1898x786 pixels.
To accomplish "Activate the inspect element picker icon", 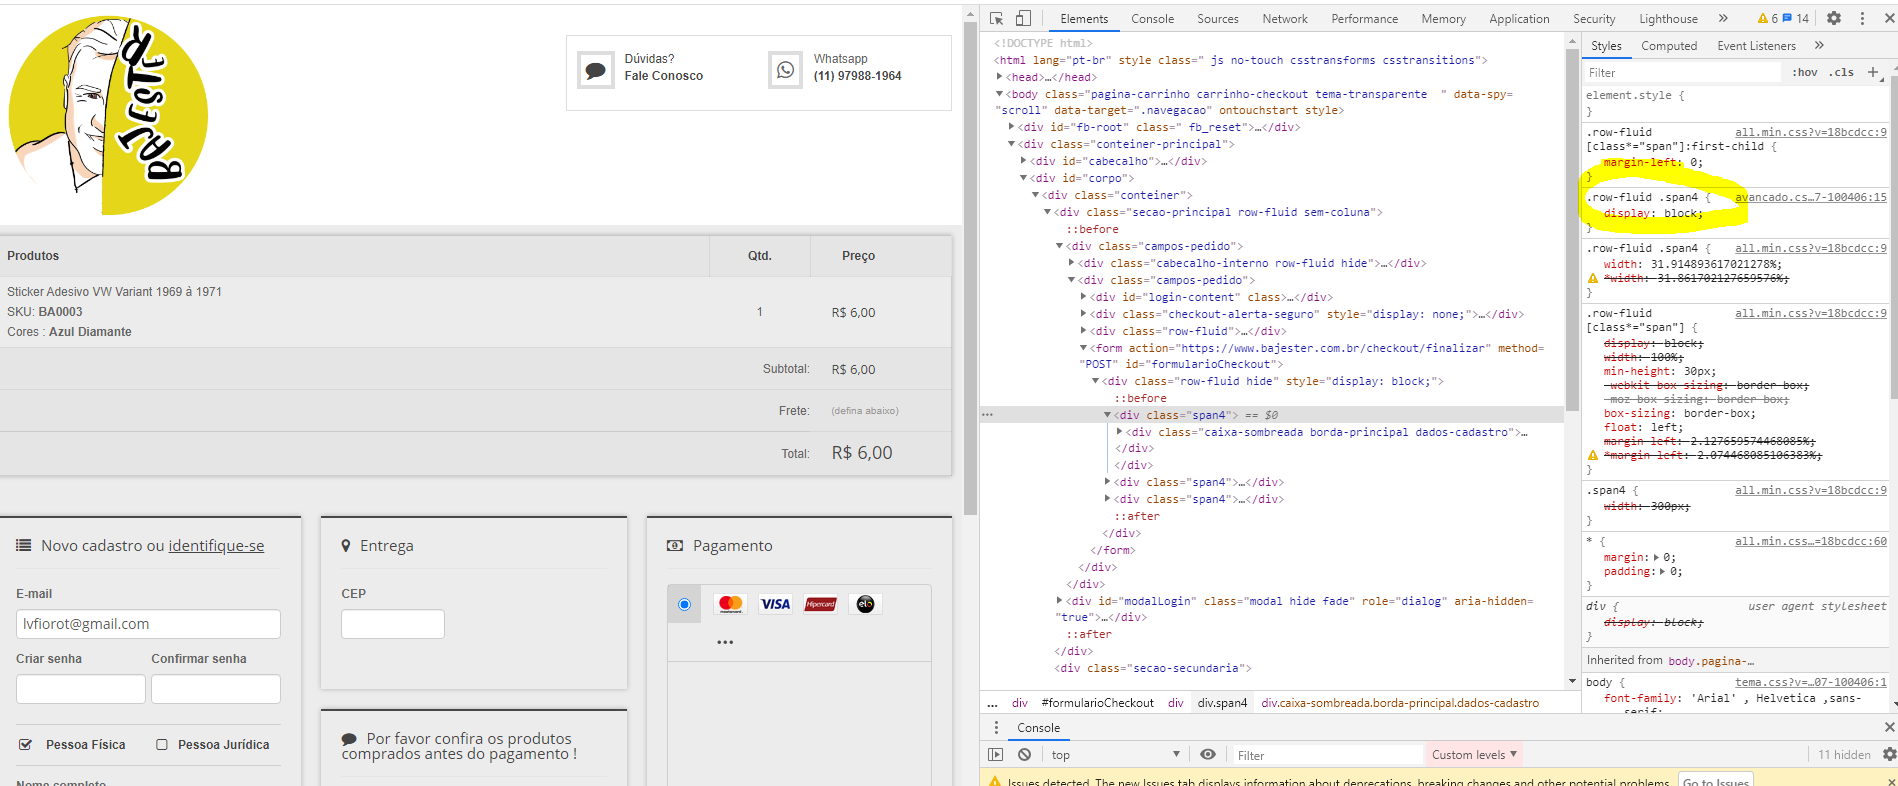I will [x=996, y=18].
